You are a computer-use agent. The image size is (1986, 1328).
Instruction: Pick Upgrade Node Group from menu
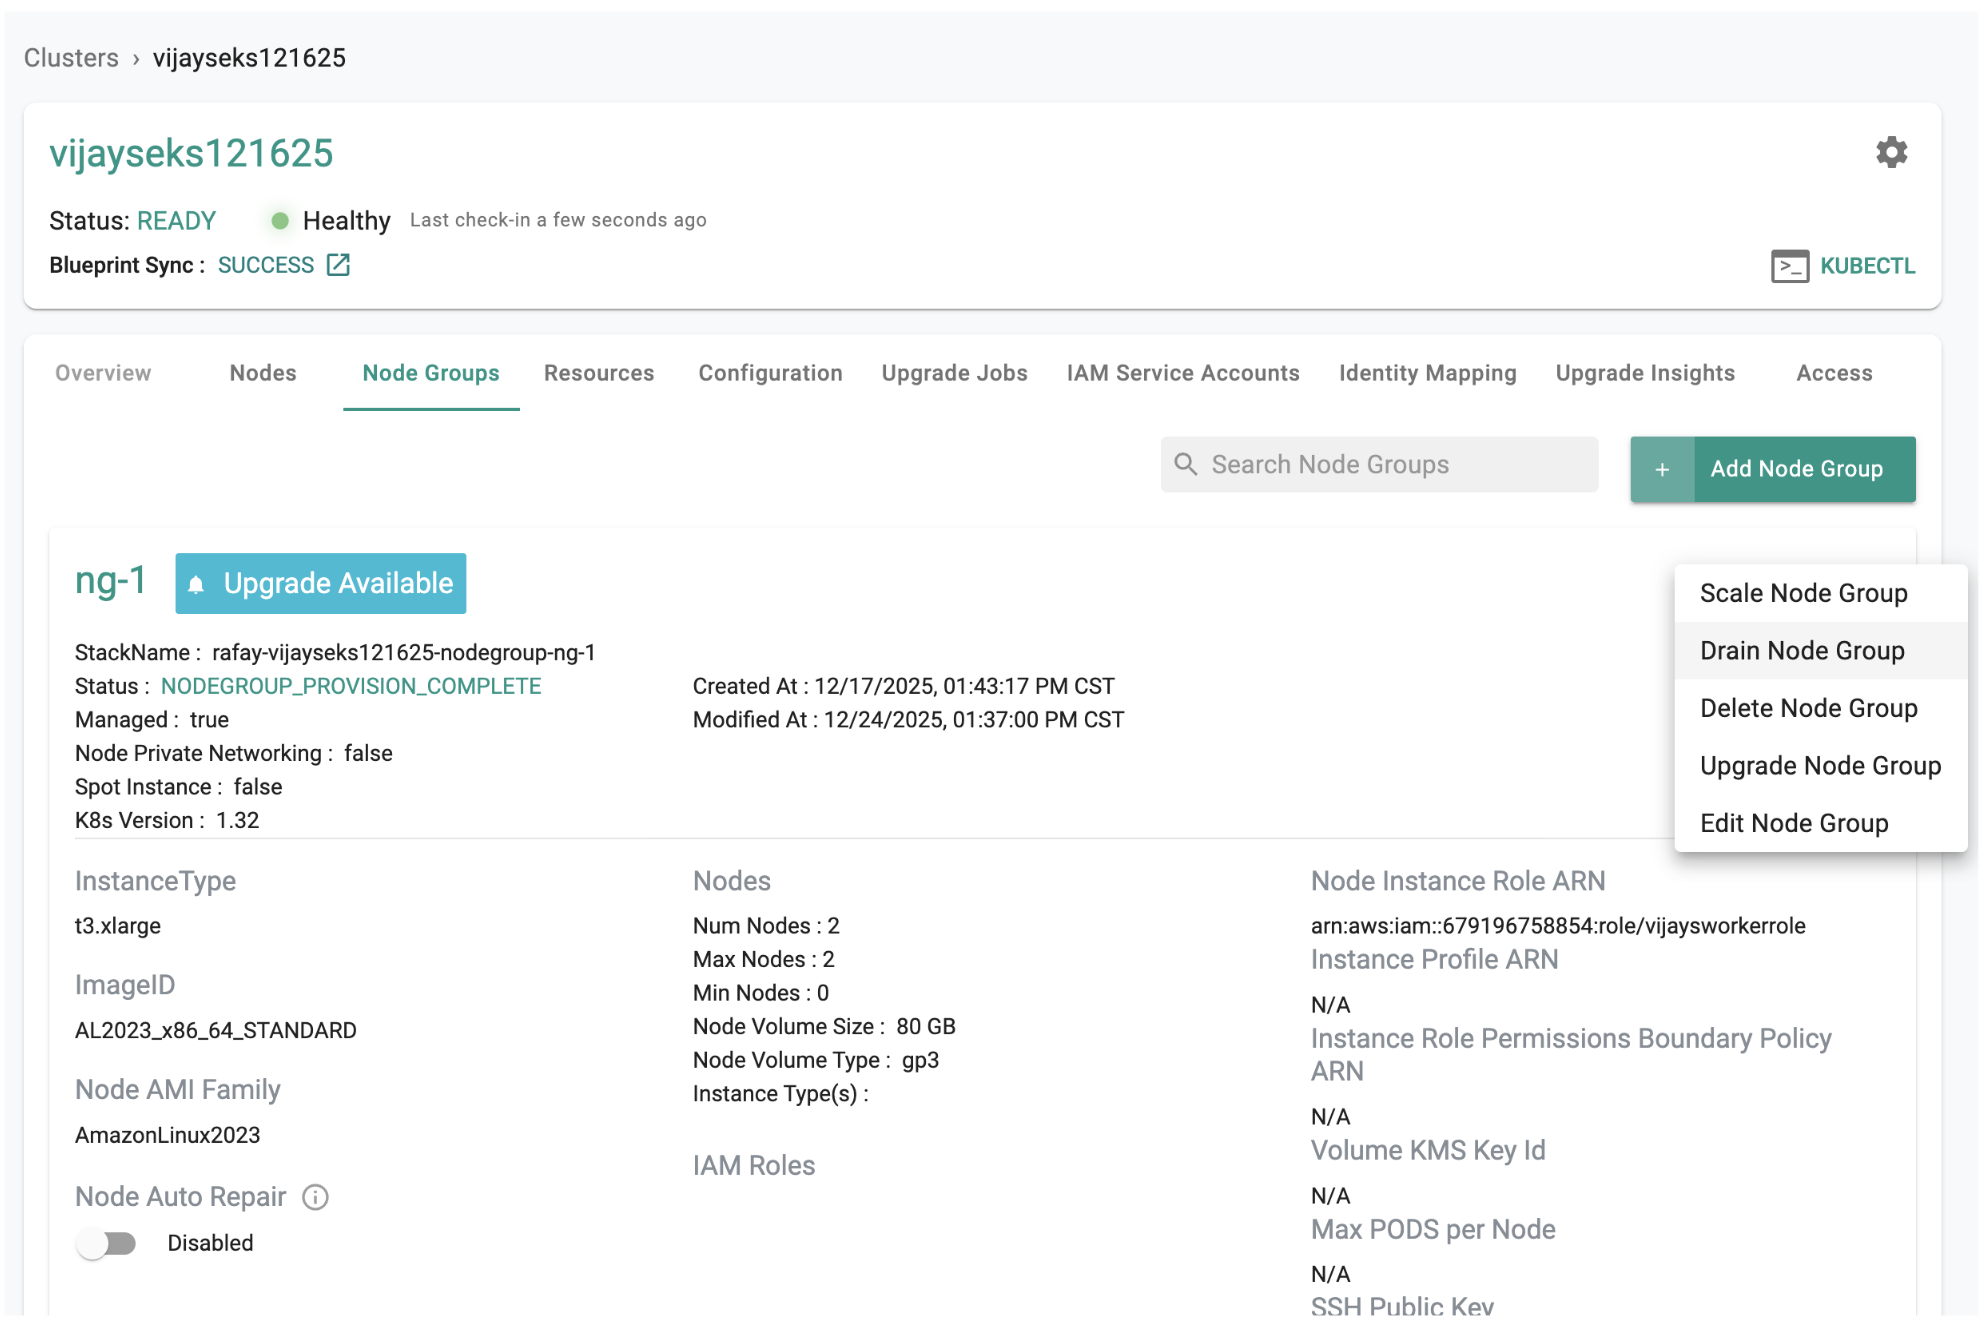1819,766
